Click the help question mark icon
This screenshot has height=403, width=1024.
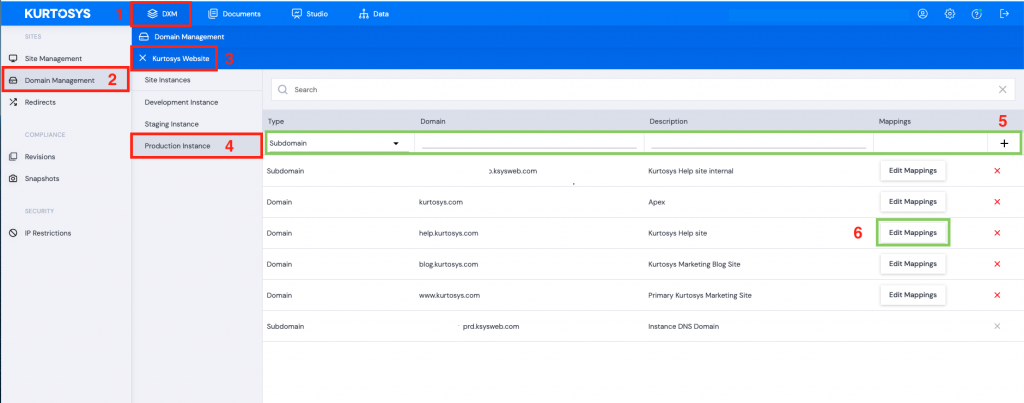point(977,14)
